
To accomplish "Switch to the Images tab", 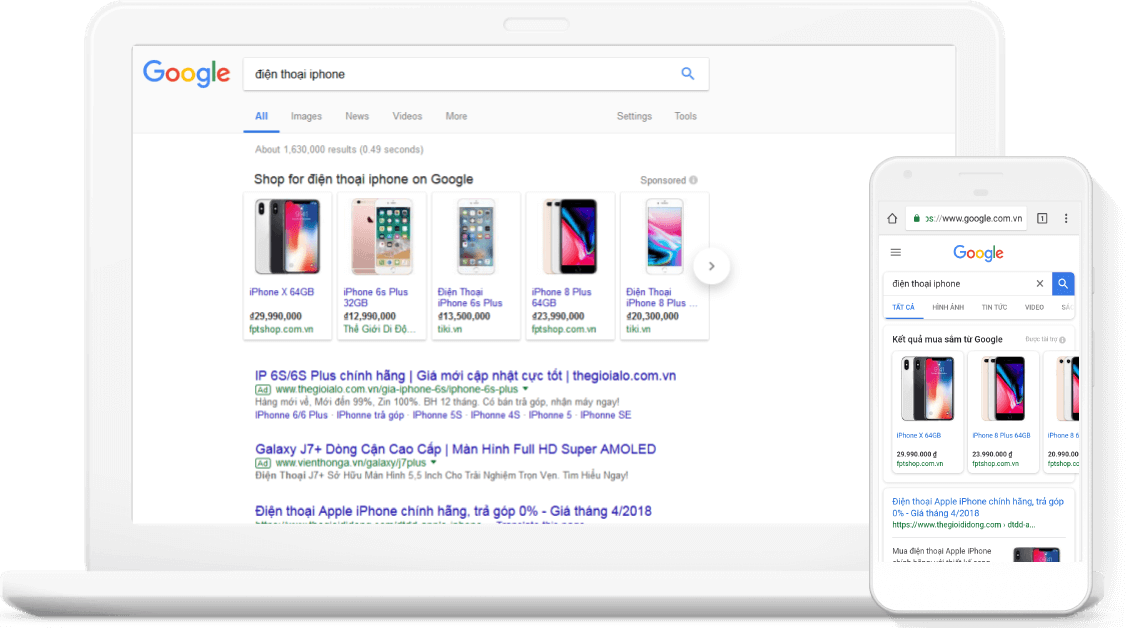I will coord(306,116).
